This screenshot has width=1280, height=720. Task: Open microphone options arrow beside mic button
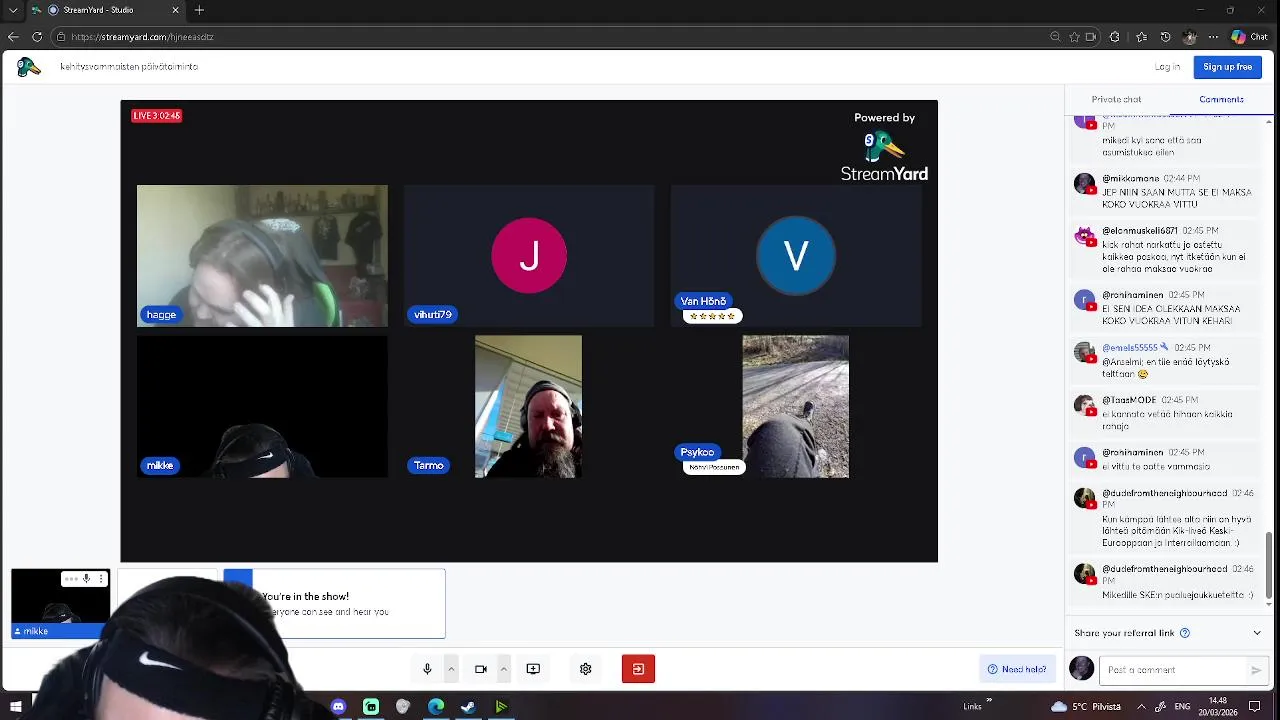point(451,669)
